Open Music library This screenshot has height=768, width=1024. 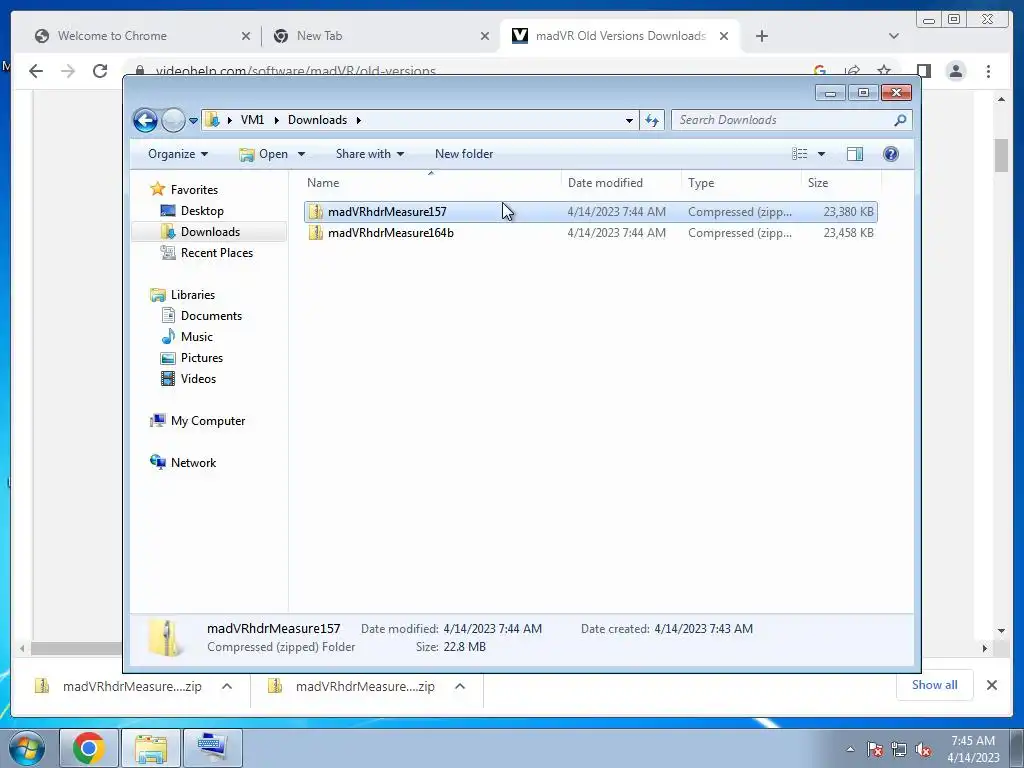point(197,336)
